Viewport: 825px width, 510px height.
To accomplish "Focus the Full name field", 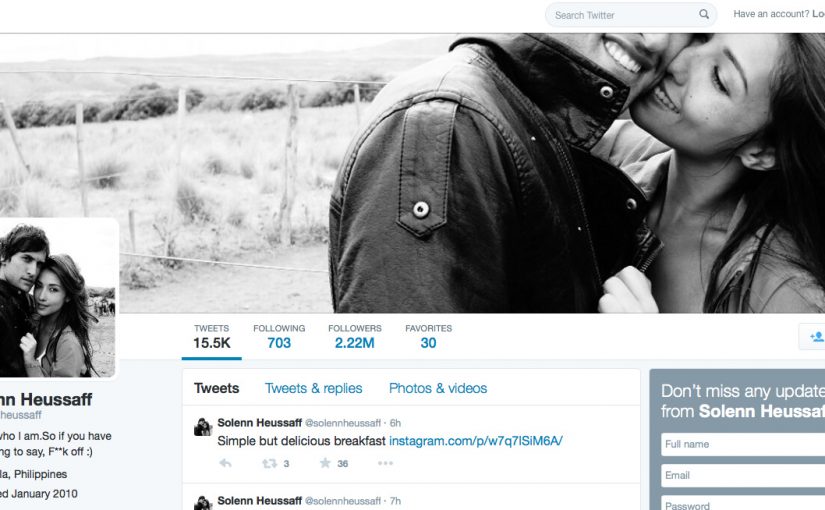I will point(743,444).
